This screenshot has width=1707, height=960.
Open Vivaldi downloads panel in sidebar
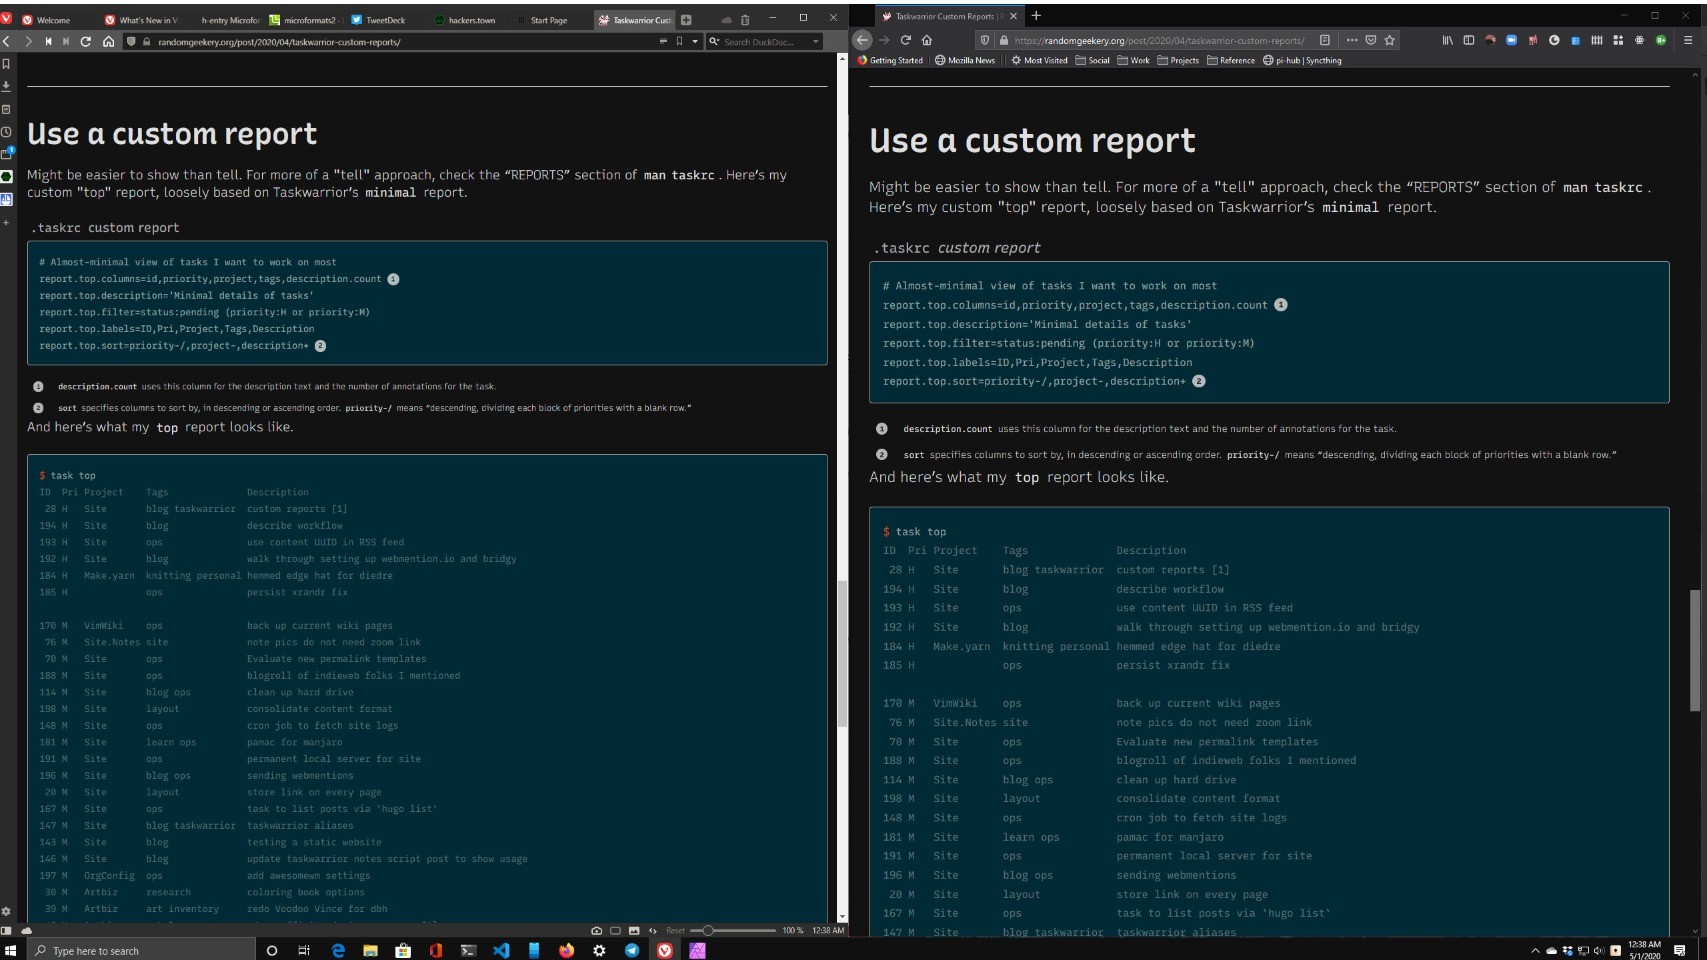click(x=6, y=86)
